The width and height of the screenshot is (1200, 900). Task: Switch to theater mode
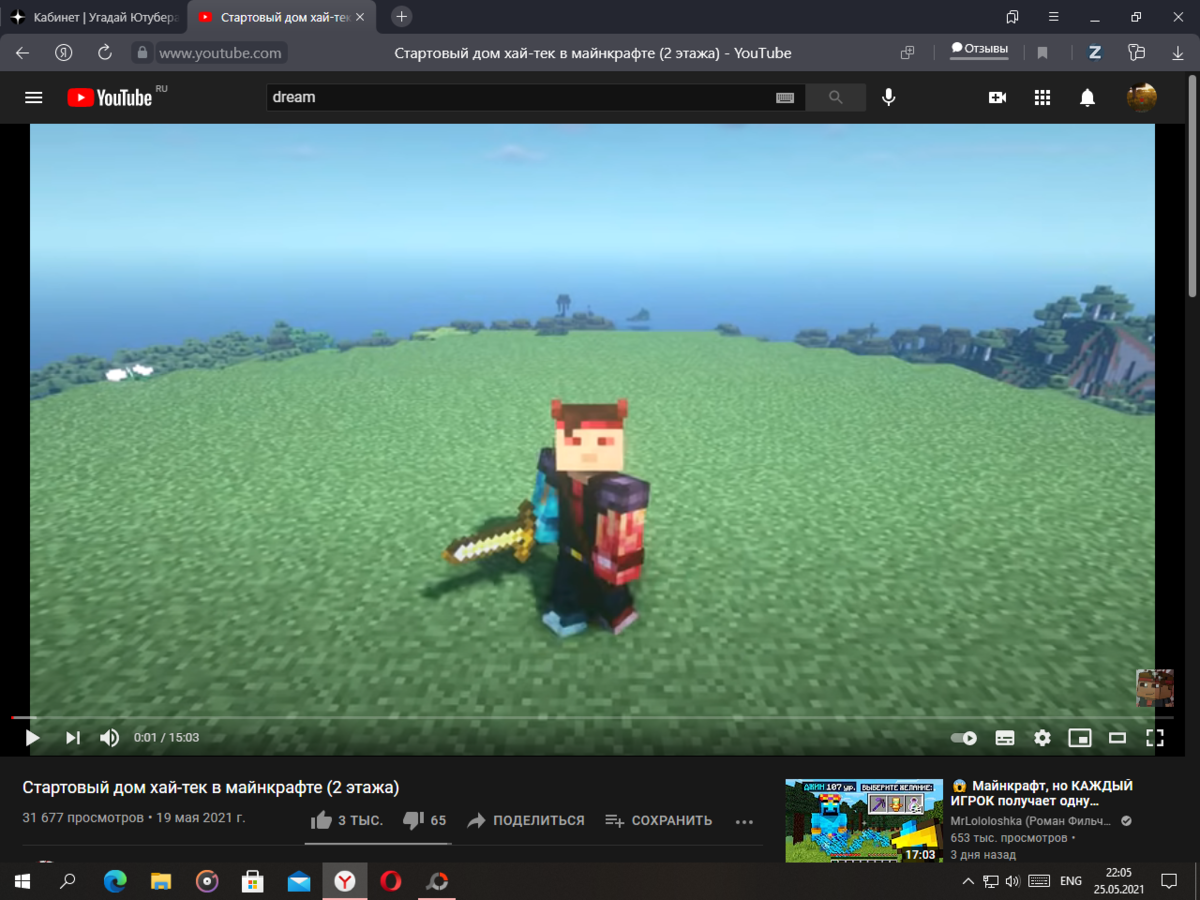pyautogui.click(x=1117, y=738)
